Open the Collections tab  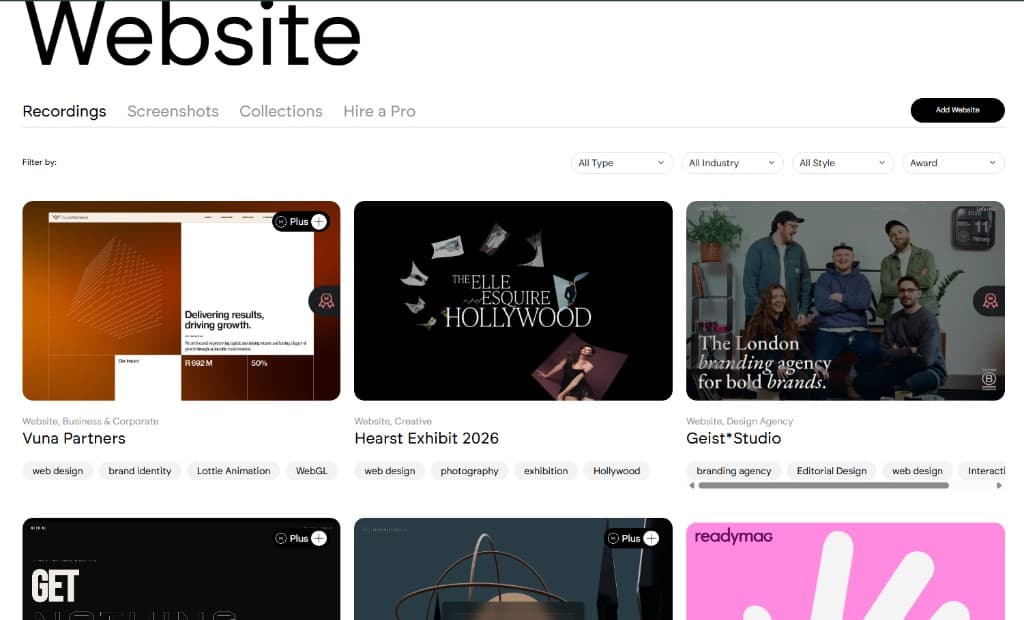[x=281, y=111]
